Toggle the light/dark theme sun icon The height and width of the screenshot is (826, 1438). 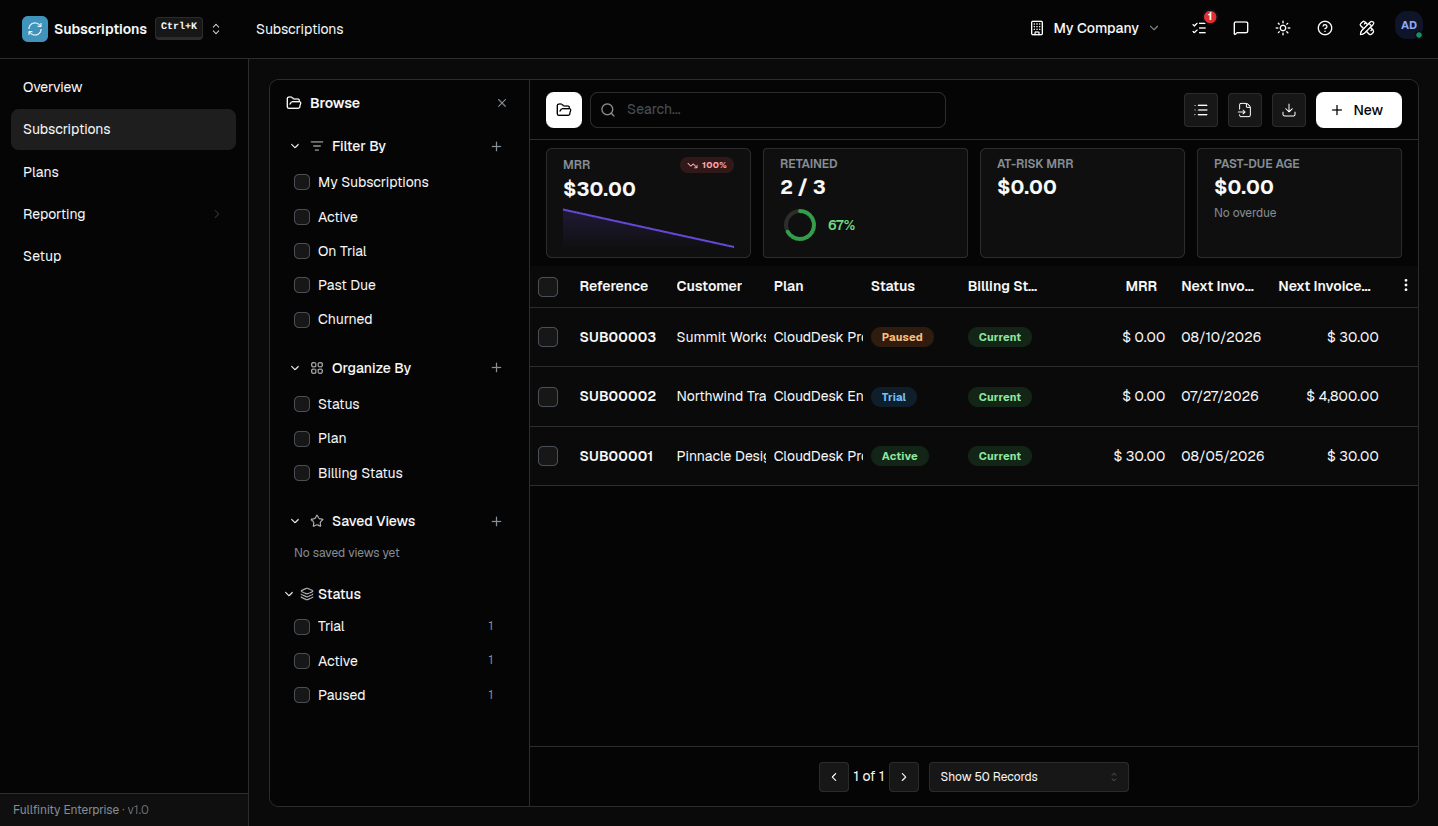click(x=1283, y=28)
